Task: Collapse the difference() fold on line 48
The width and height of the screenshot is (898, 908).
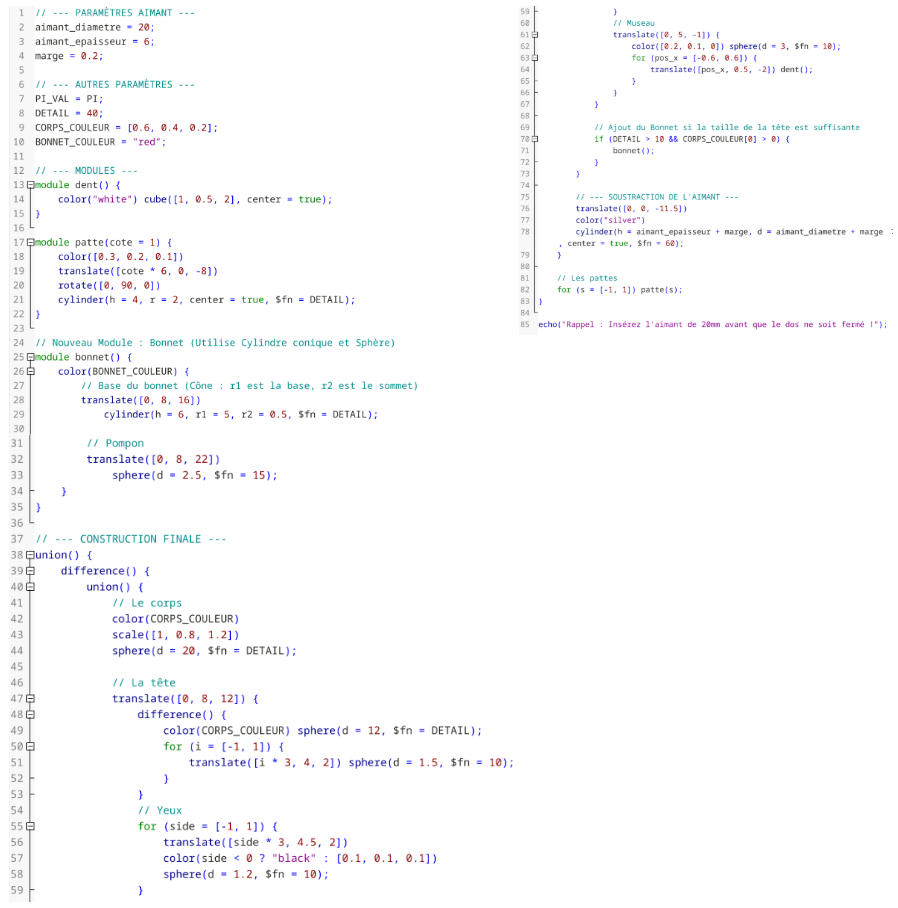Action: point(31,715)
